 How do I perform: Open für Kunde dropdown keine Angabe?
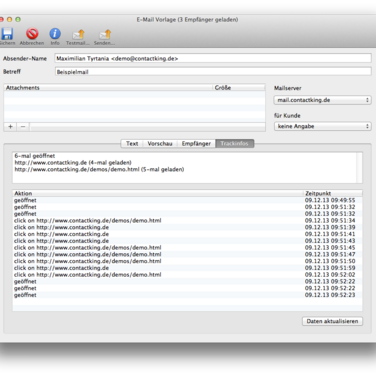322,126
